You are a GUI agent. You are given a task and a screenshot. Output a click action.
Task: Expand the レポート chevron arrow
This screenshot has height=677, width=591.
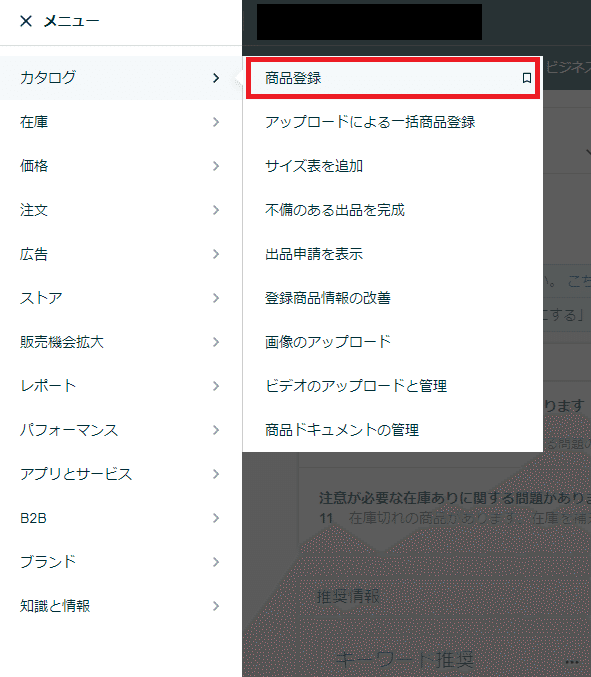[216, 386]
